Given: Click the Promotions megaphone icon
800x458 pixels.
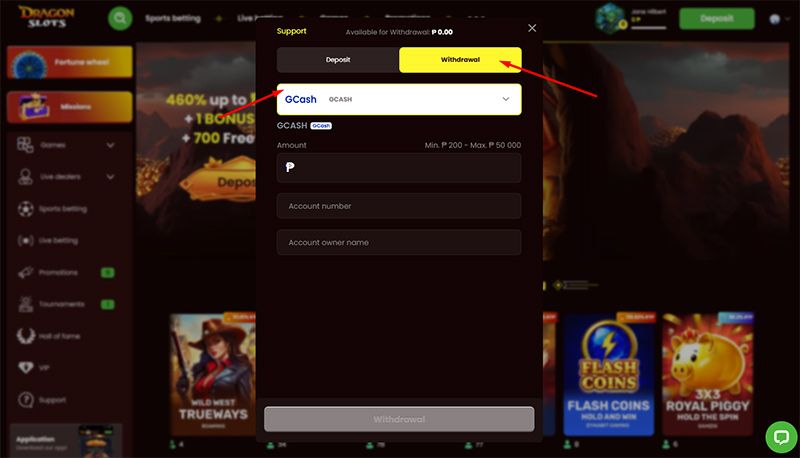Looking at the screenshot, I should pos(26,272).
